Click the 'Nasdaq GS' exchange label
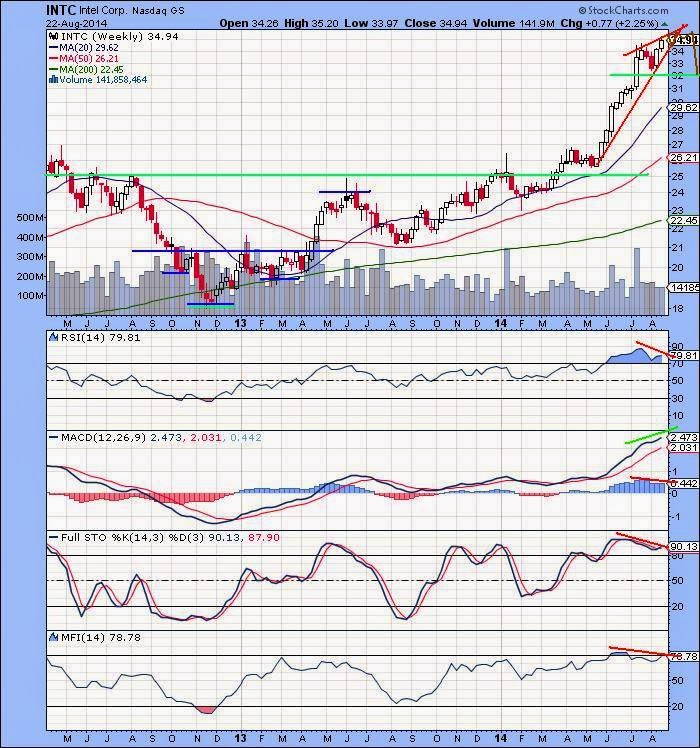Screen dimensions: 700x748 pos(158,10)
